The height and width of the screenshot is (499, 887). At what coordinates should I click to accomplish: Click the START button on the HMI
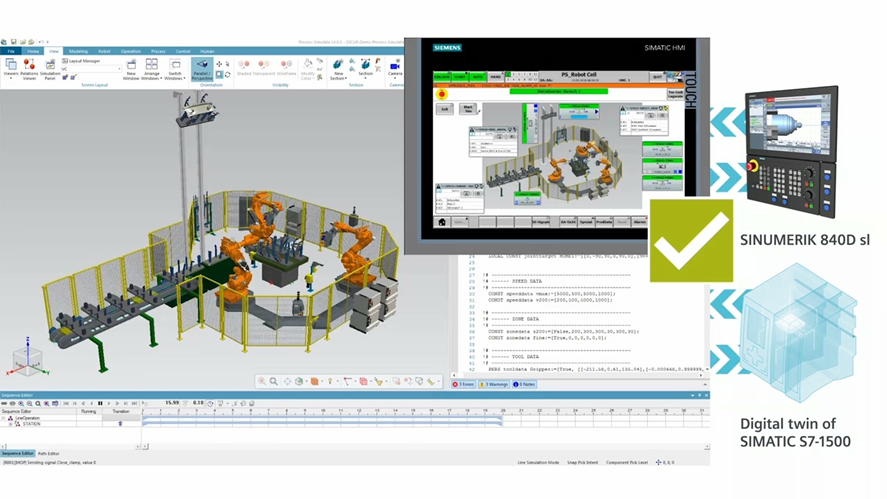(x=460, y=76)
